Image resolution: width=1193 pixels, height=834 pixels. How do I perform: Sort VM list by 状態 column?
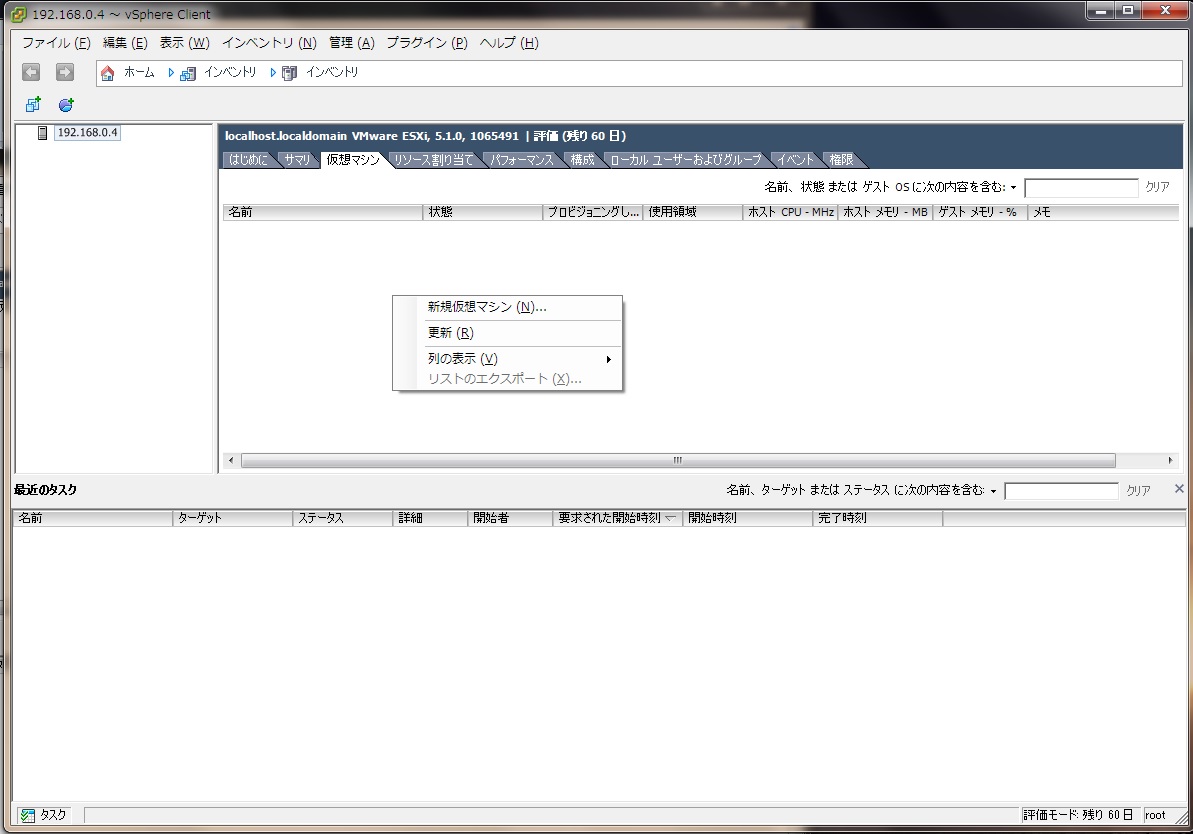[482, 212]
